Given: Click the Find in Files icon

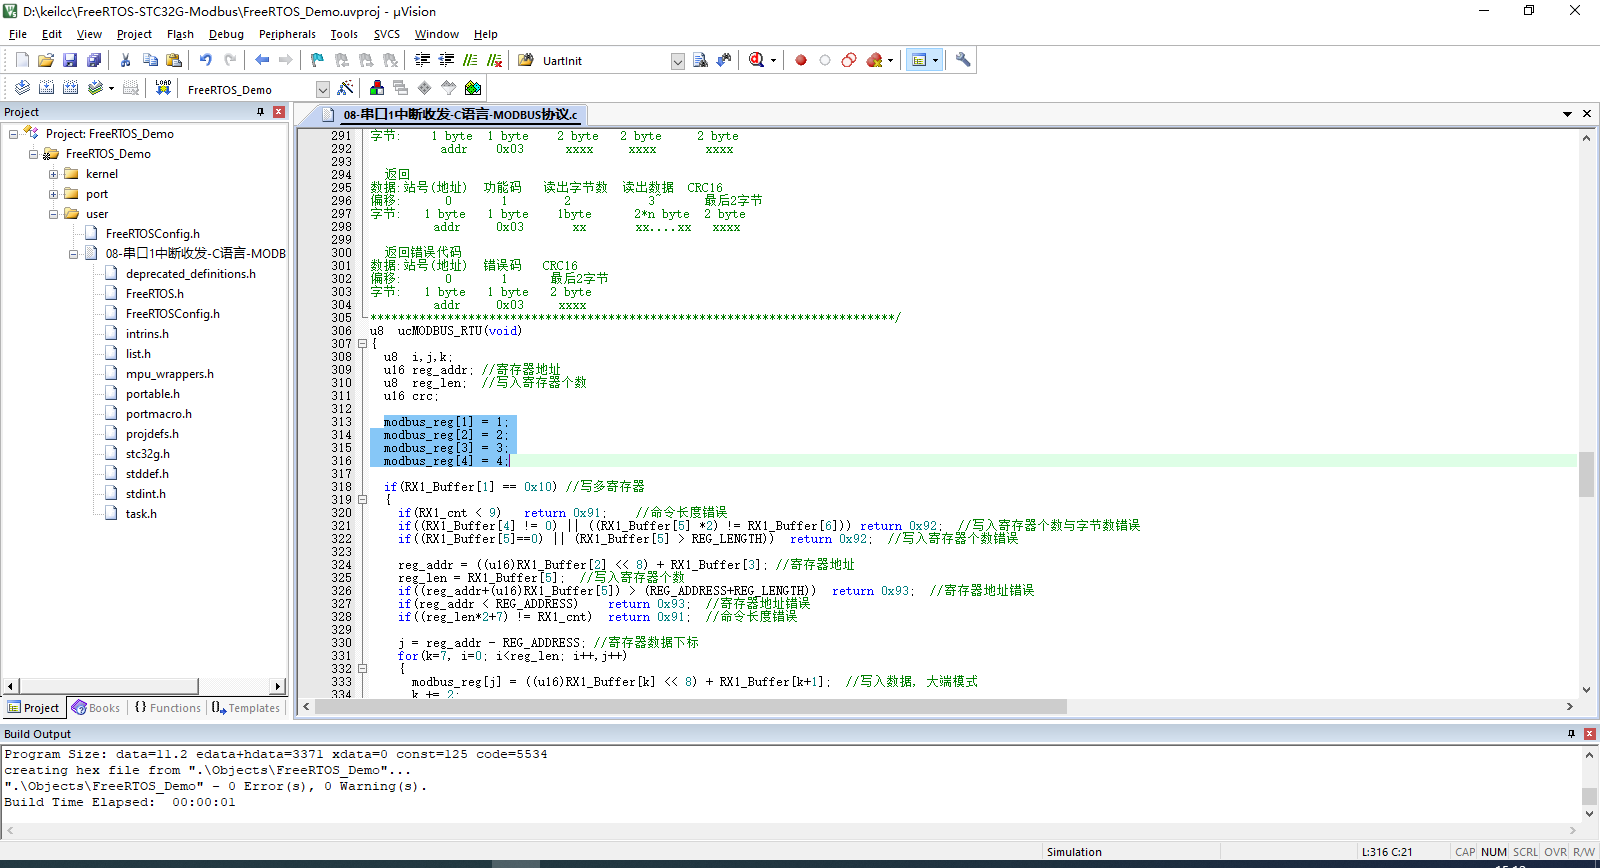Looking at the screenshot, I should [x=525, y=60].
